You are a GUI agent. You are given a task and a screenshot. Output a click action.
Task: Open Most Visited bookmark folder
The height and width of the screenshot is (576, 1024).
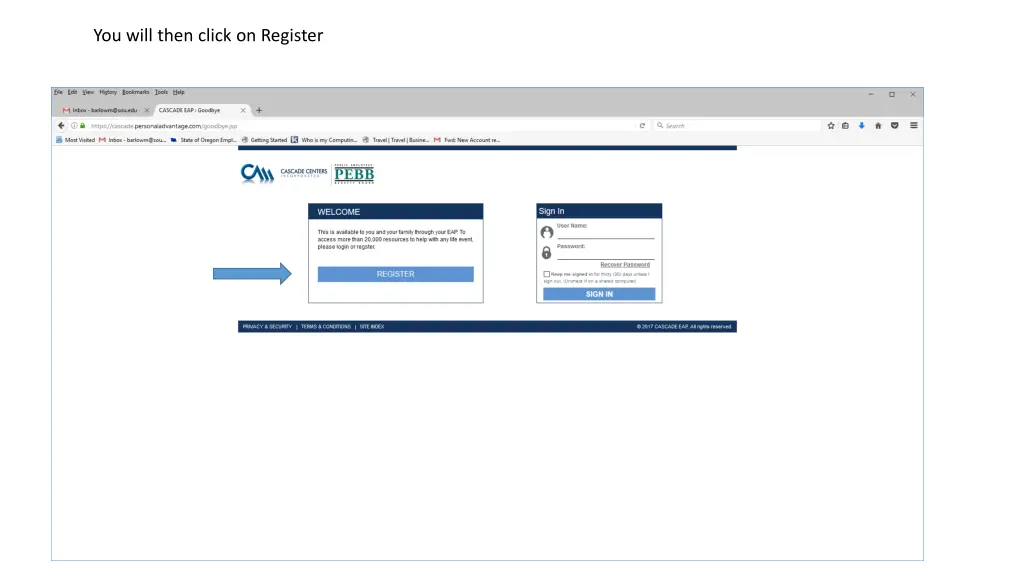[x=76, y=140]
